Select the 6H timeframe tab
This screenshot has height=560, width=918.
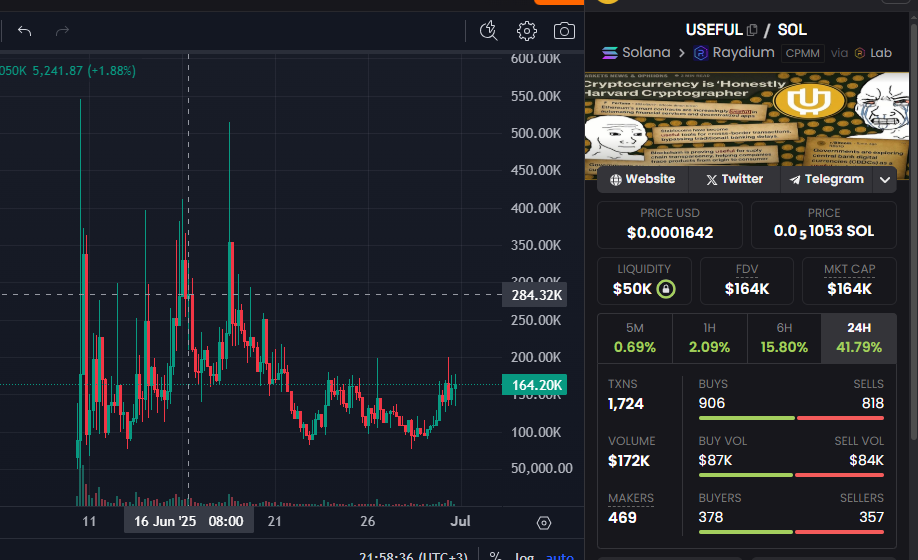[x=784, y=338]
